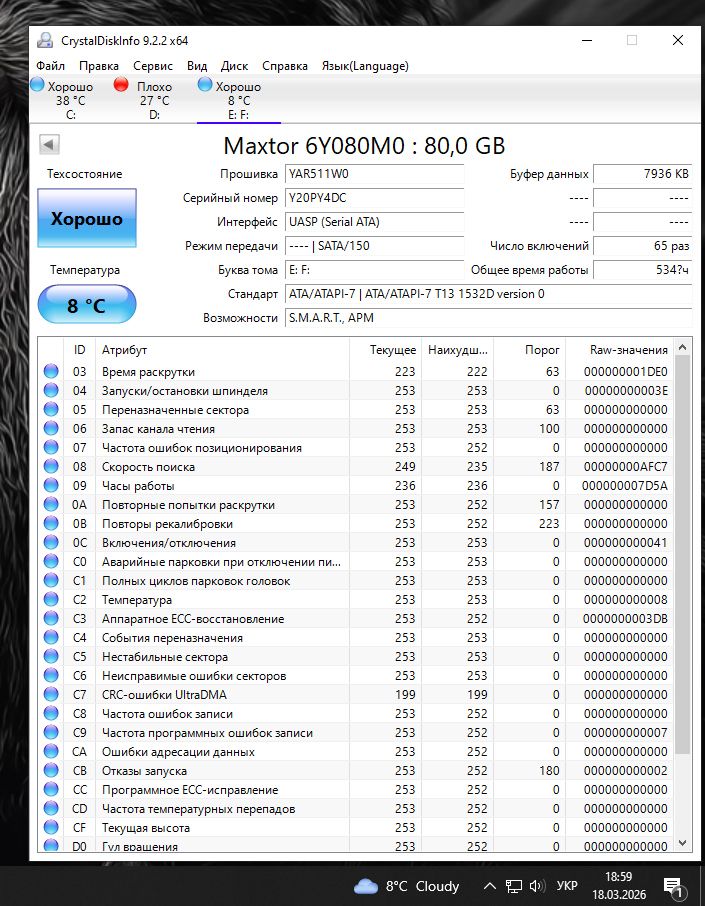Screen dimensions: 705x906
Task: Click status orb for Скорость поиска
Action: point(51,466)
